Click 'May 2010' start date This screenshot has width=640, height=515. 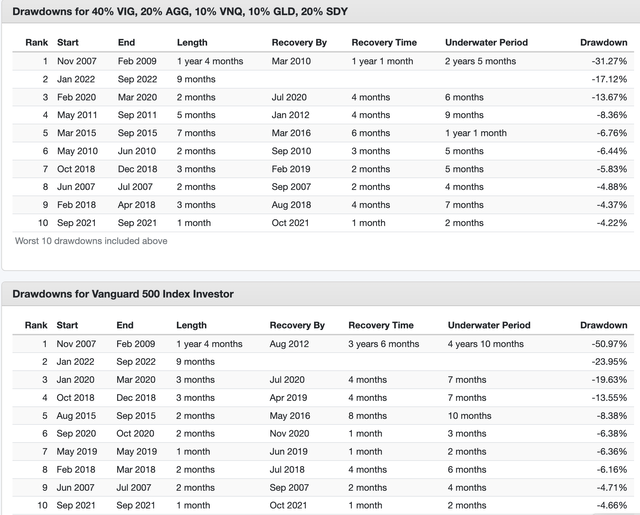point(78,151)
